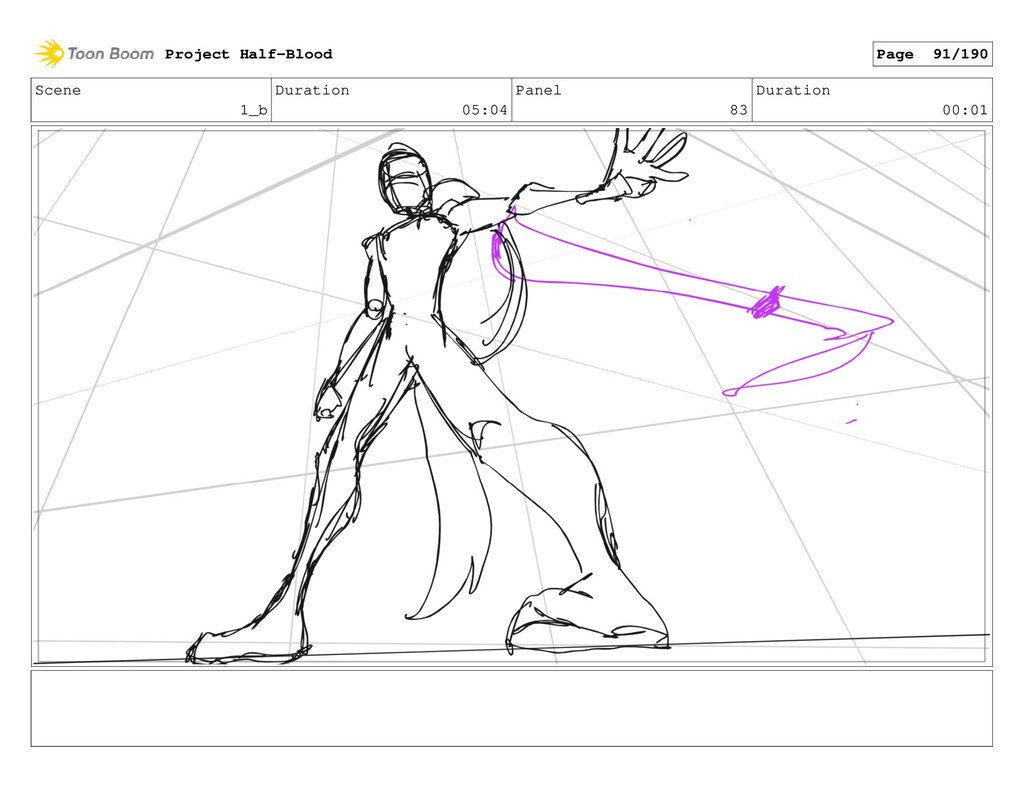This screenshot has width=1024, height=793.
Task: Select the panel number '83'
Action: (x=739, y=110)
